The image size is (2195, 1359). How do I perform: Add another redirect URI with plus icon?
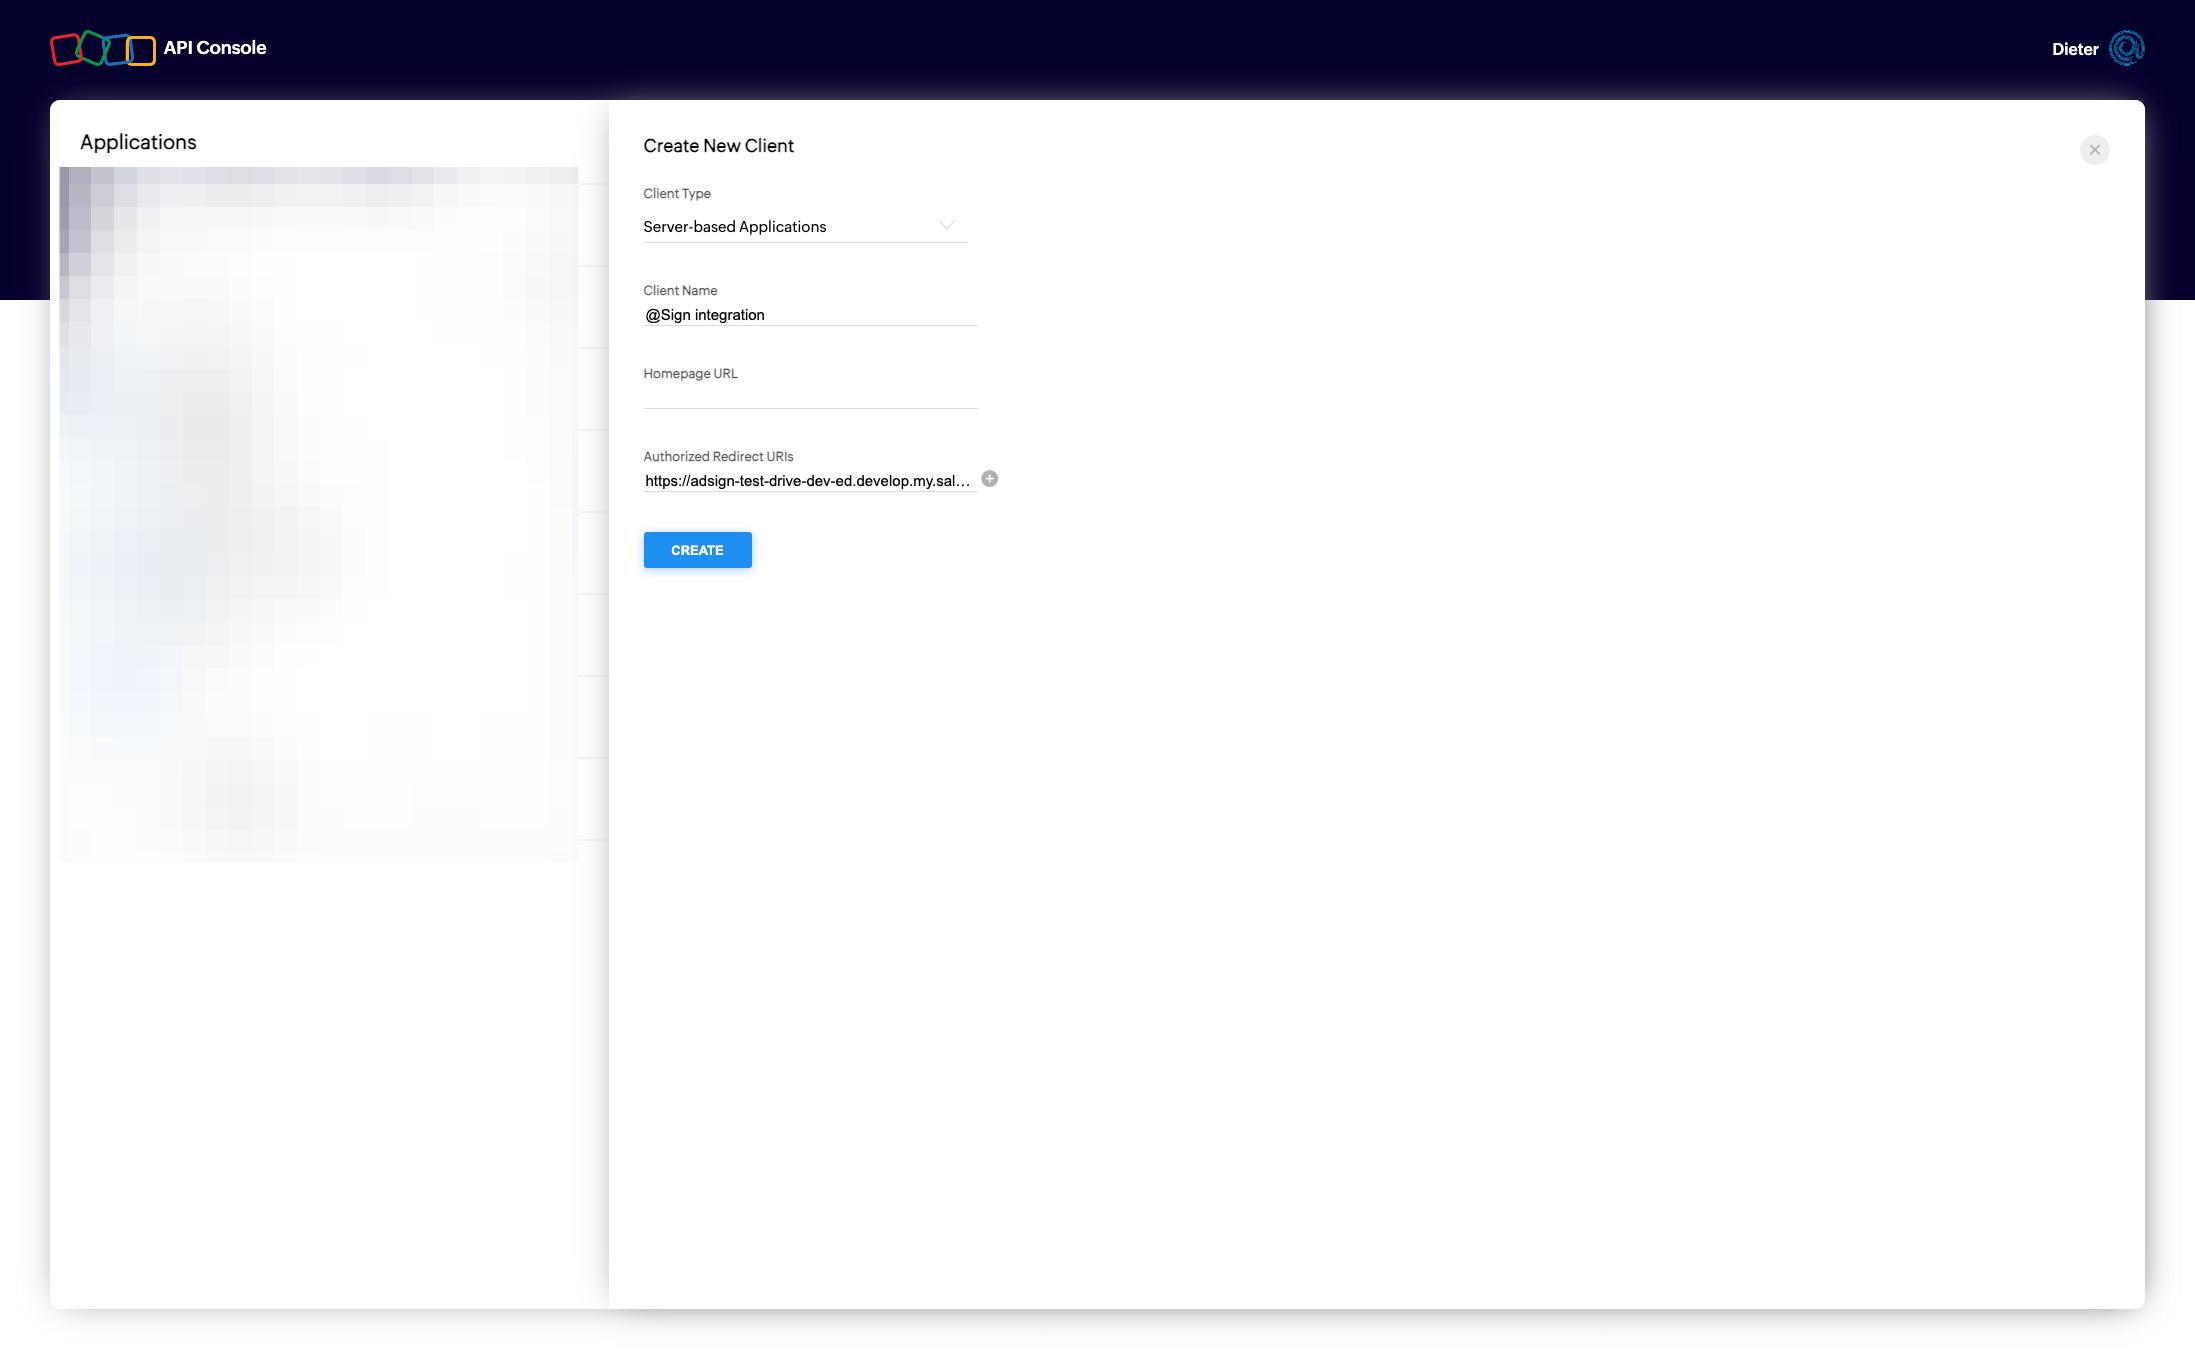(989, 479)
